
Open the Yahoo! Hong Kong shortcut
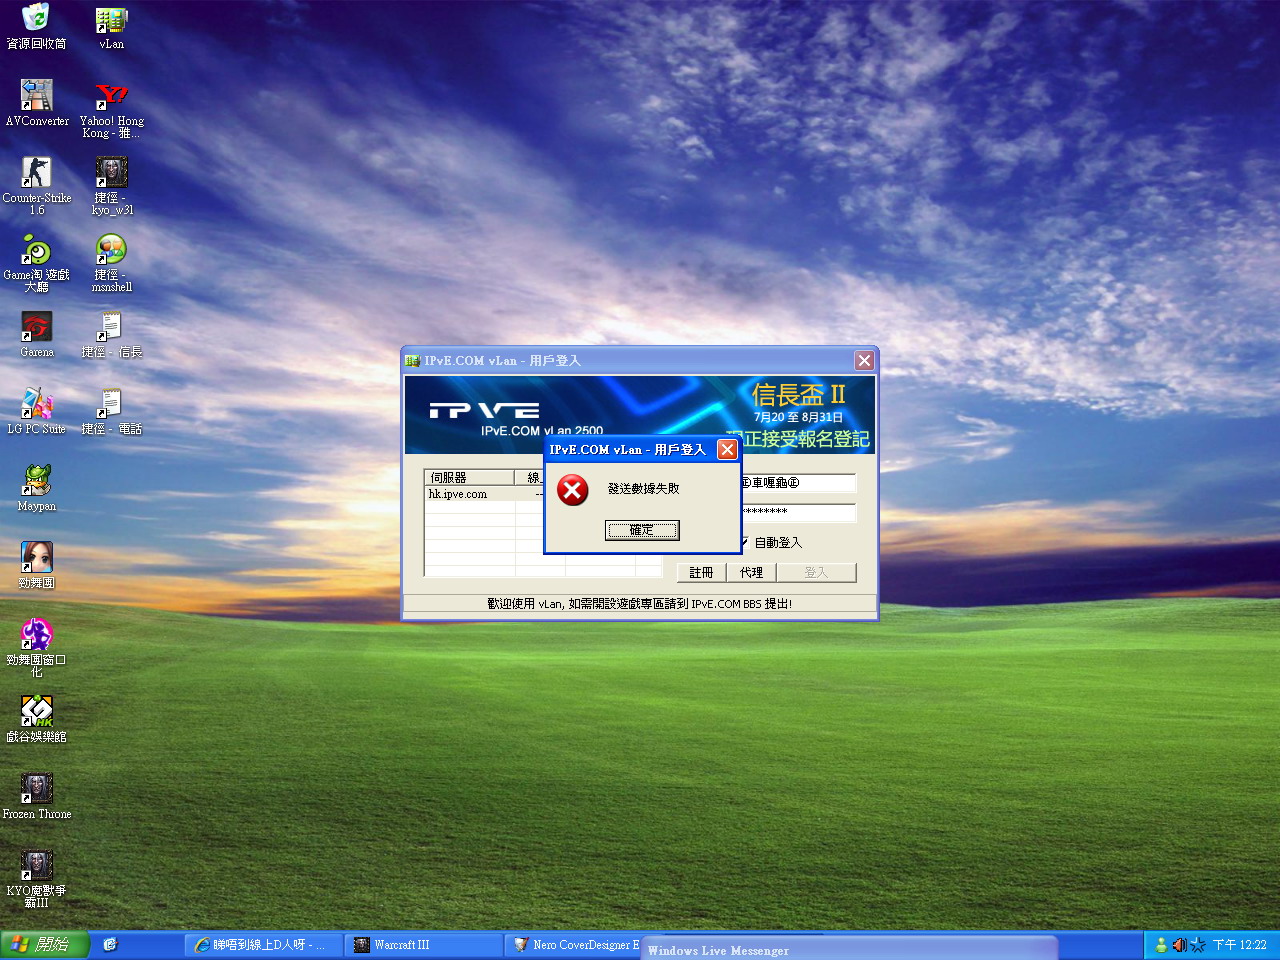[111, 110]
